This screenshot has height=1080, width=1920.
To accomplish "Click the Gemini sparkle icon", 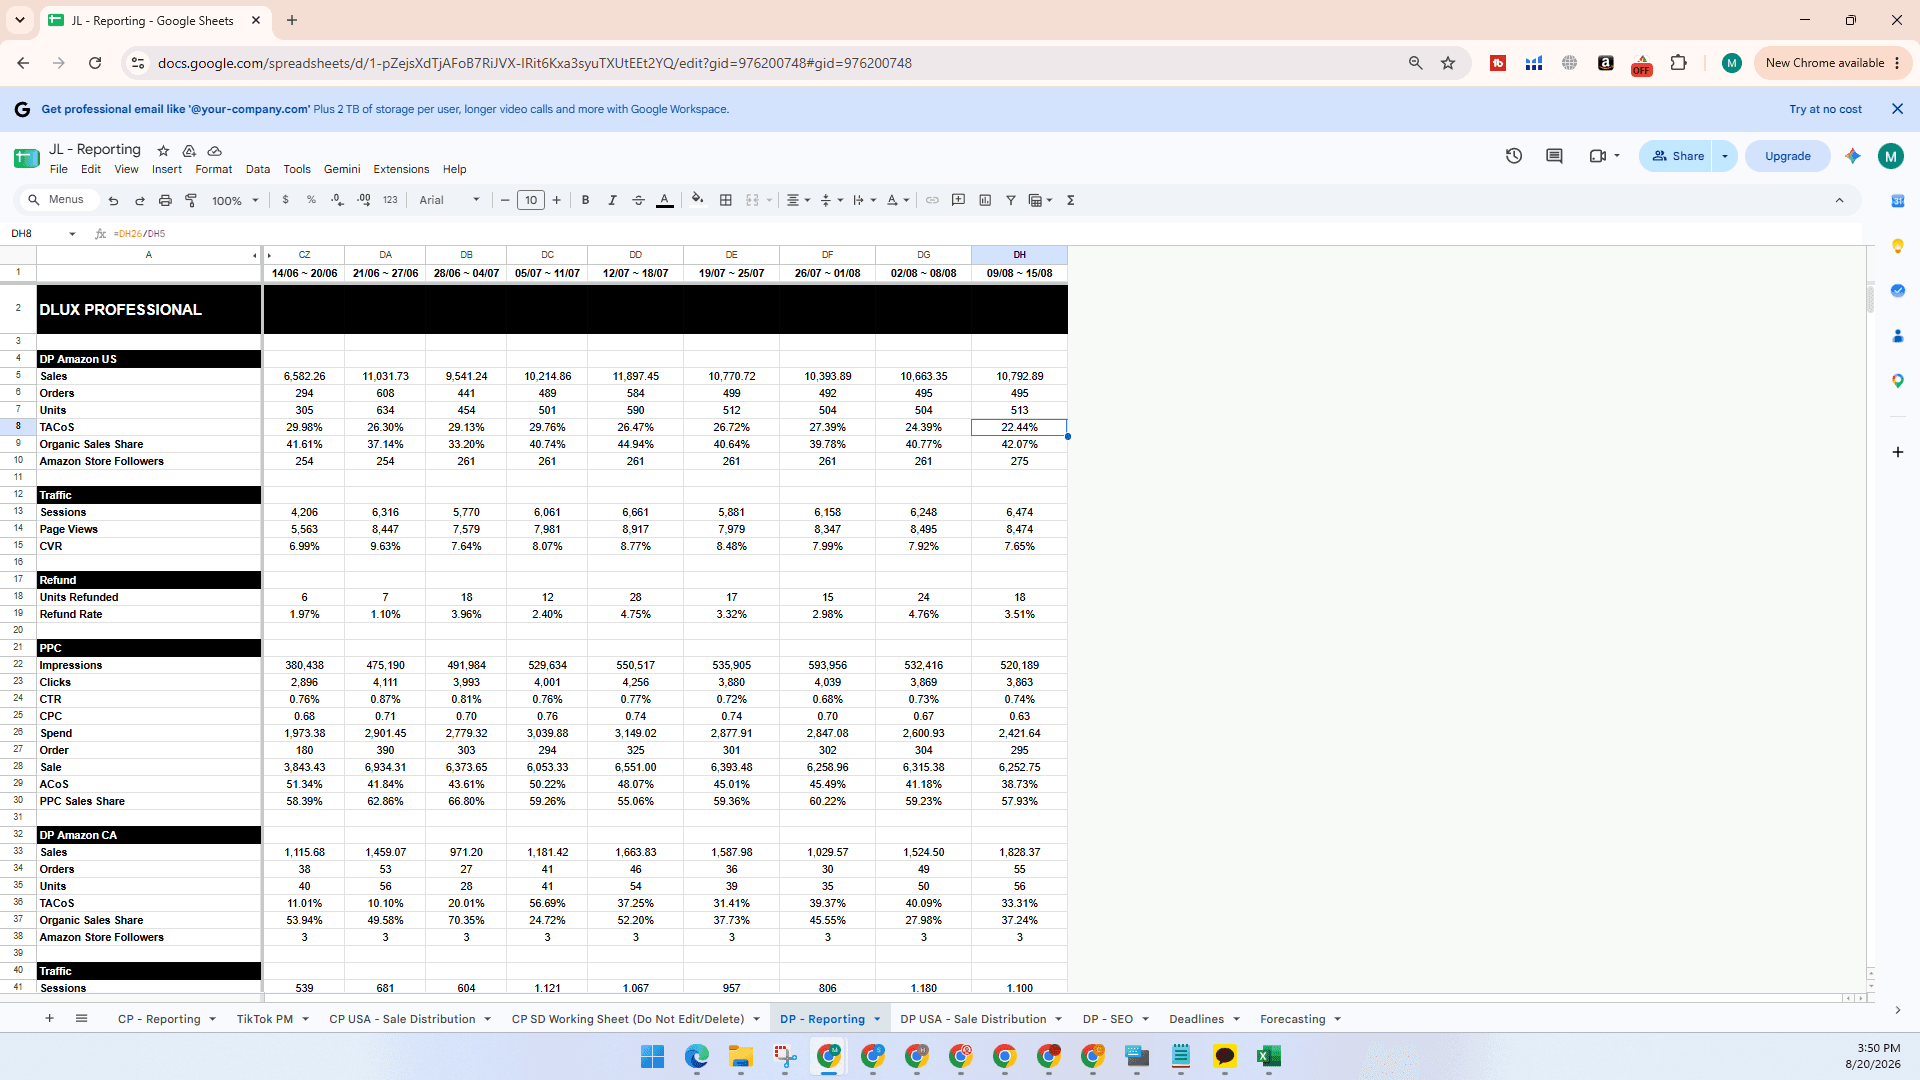I will [x=1853, y=156].
